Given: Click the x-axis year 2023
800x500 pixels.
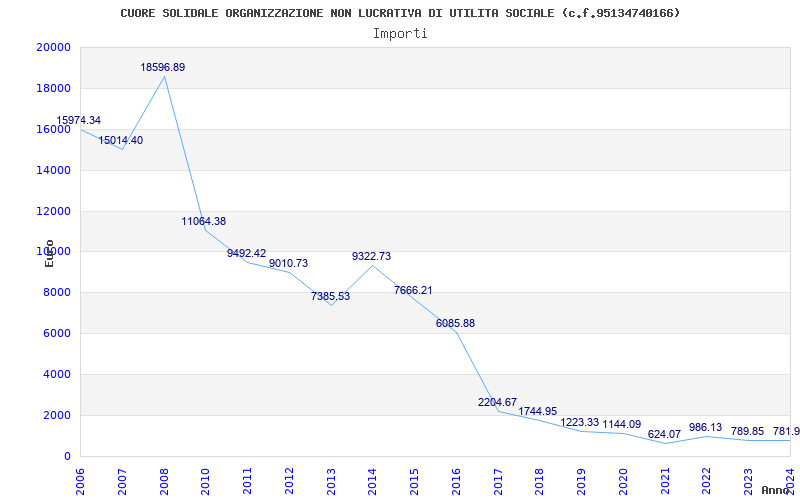Looking at the screenshot, I should point(749,482).
